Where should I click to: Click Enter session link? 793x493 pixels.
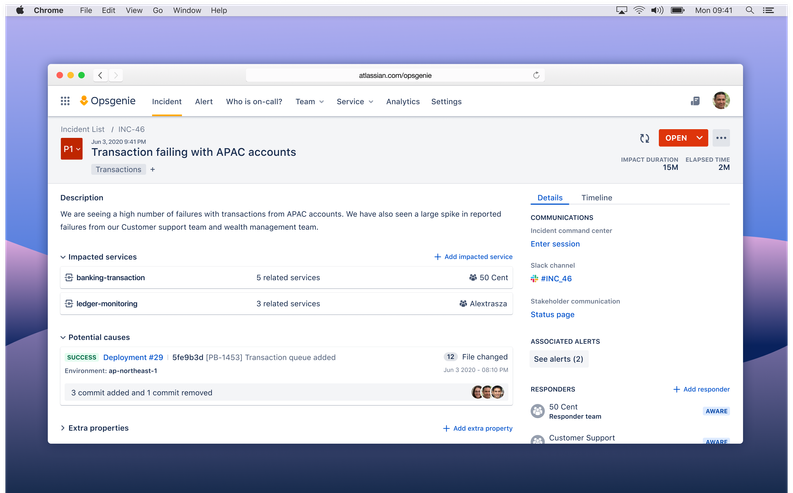click(x=555, y=244)
